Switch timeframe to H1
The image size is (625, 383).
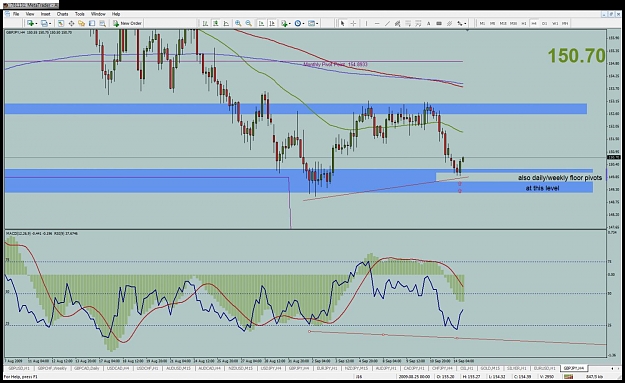[x=524, y=24]
